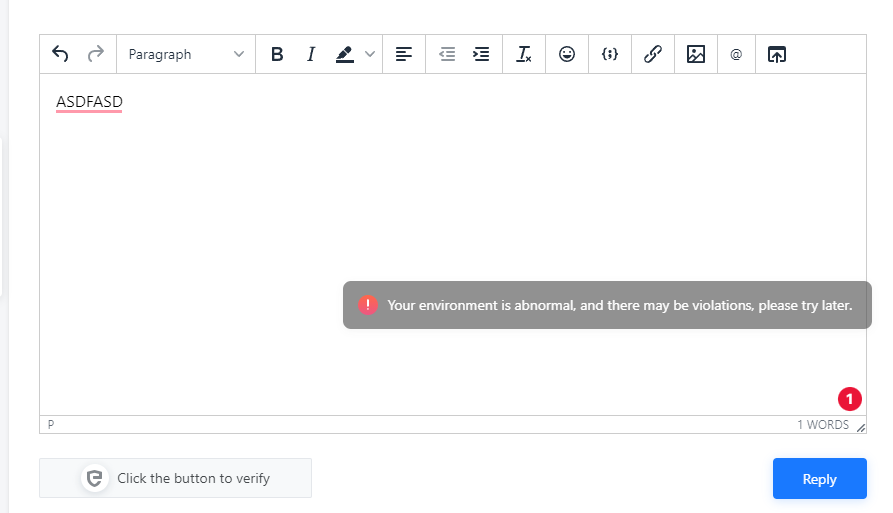This screenshot has width=893, height=513.
Task: Open the text alignment menu
Action: (x=404, y=55)
